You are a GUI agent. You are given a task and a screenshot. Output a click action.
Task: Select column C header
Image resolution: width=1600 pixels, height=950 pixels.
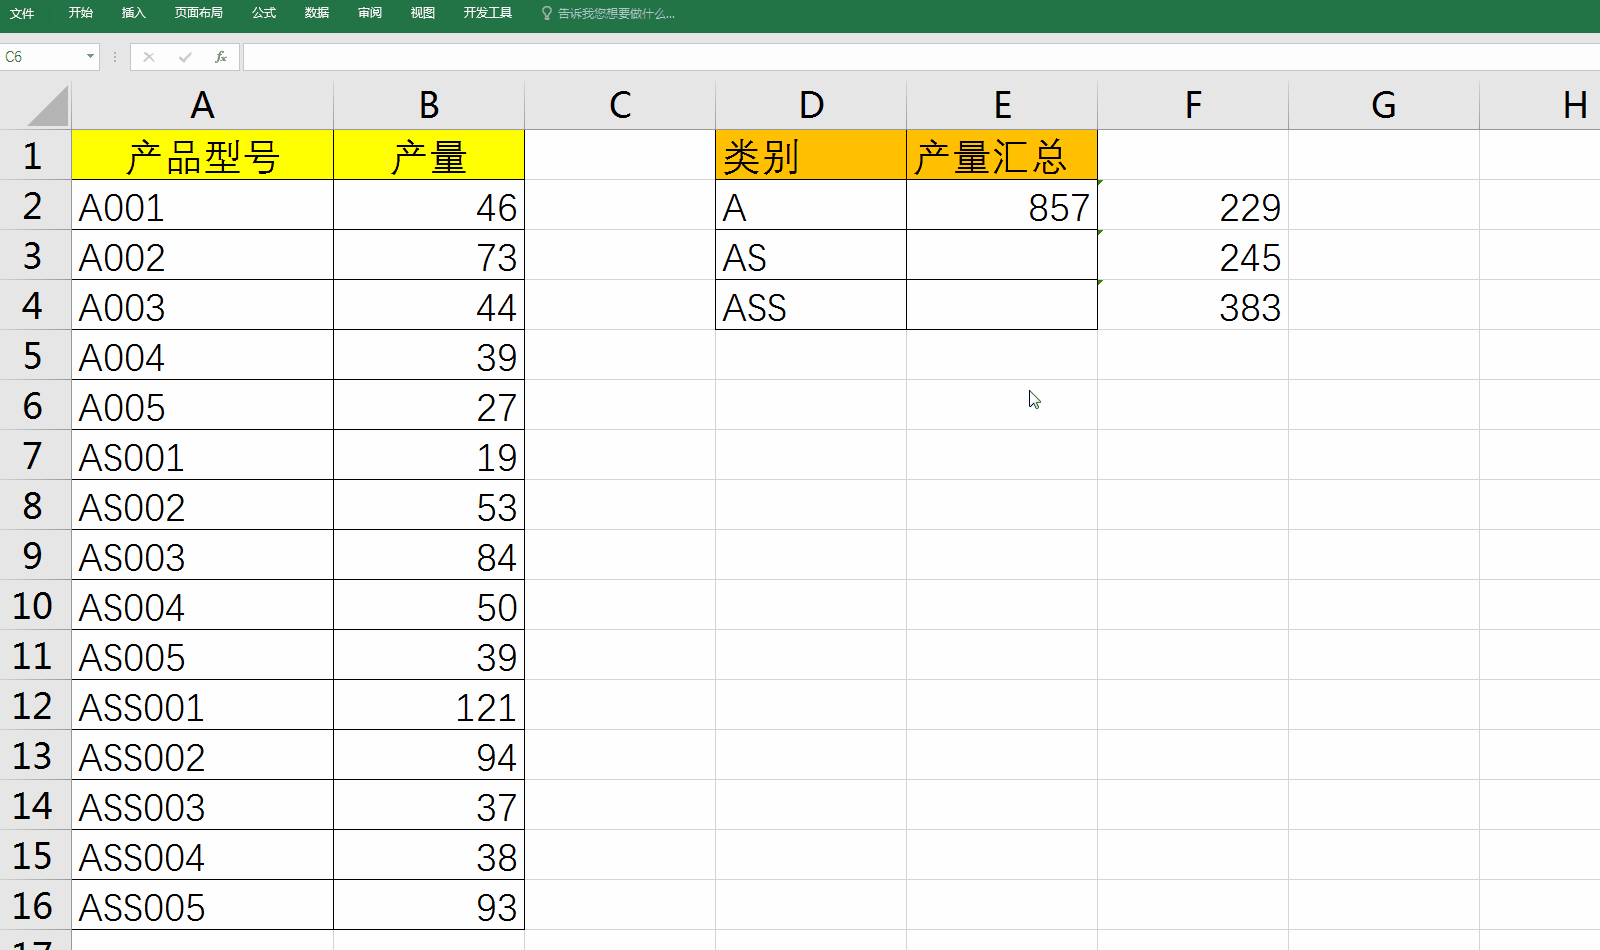coord(620,105)
